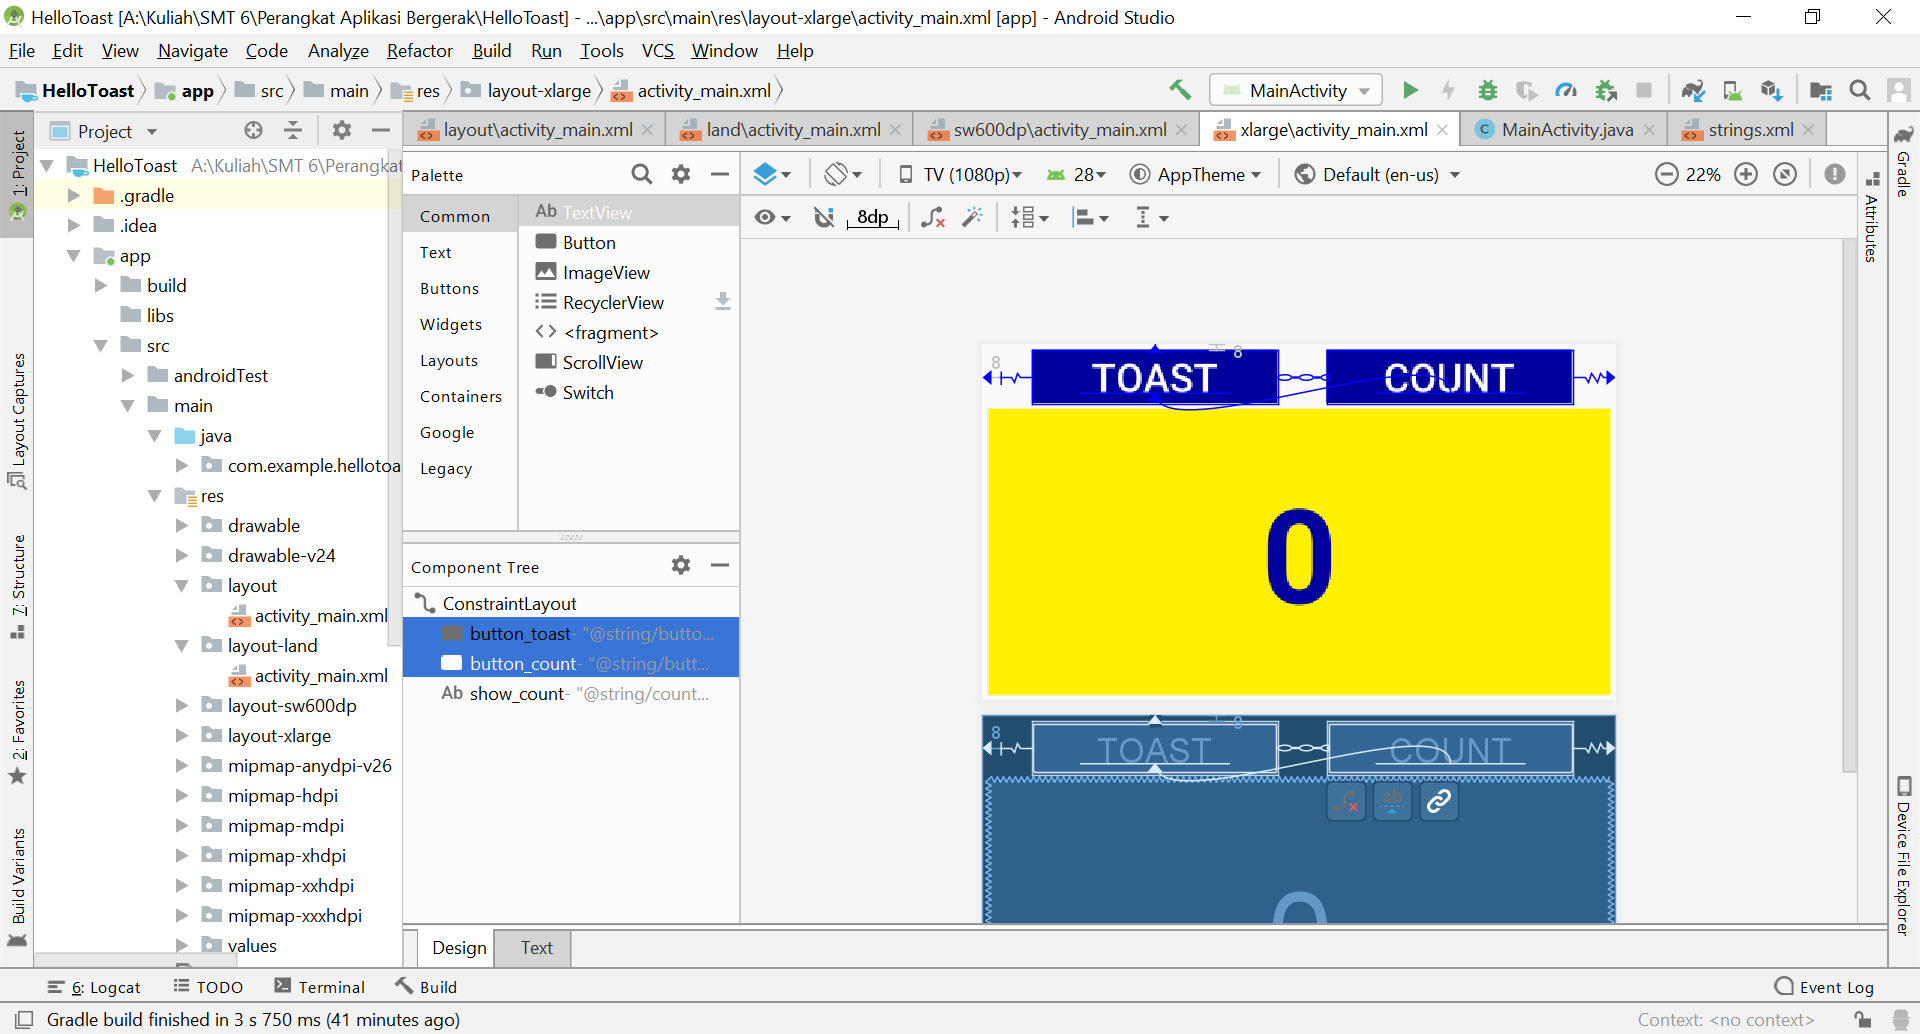This screenshot has width=1920, height=1034.
Task: Switch to the MainActivity.java editor tab
Action: tap(1565, 129)
